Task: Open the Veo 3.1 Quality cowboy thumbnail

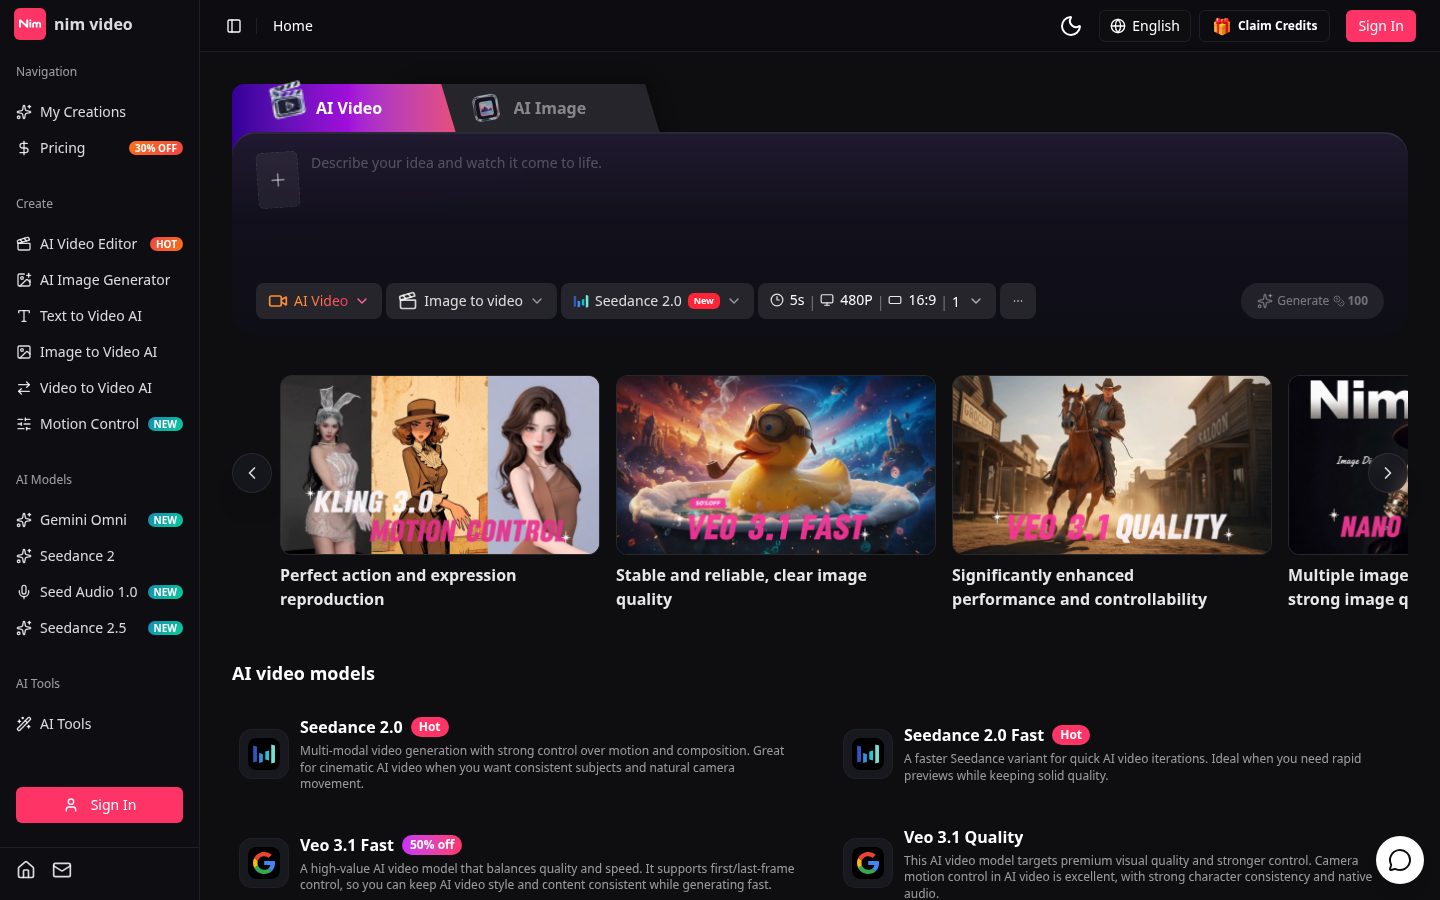Action: 1112,465
